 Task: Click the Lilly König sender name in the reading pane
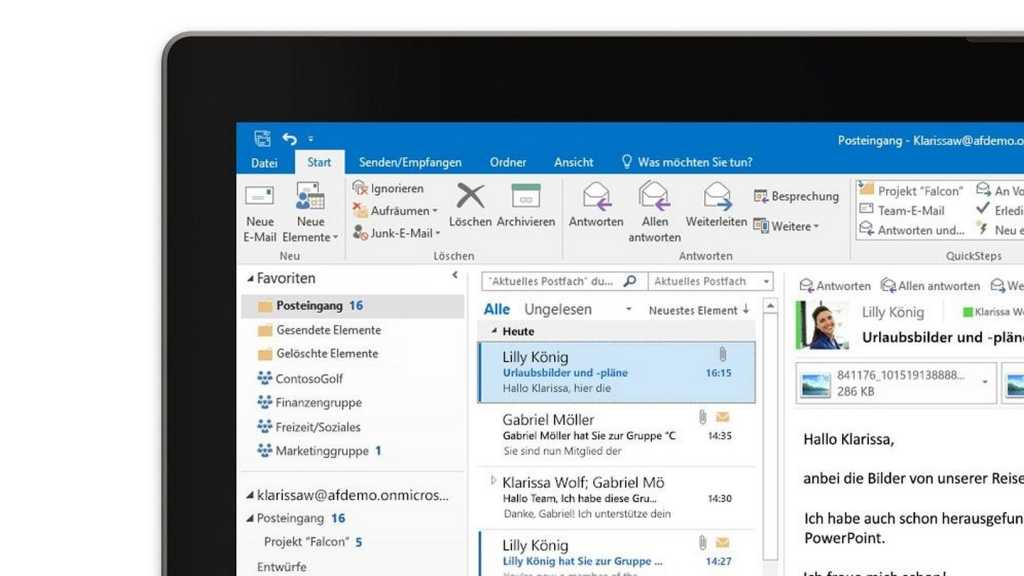tap(892, 312)
